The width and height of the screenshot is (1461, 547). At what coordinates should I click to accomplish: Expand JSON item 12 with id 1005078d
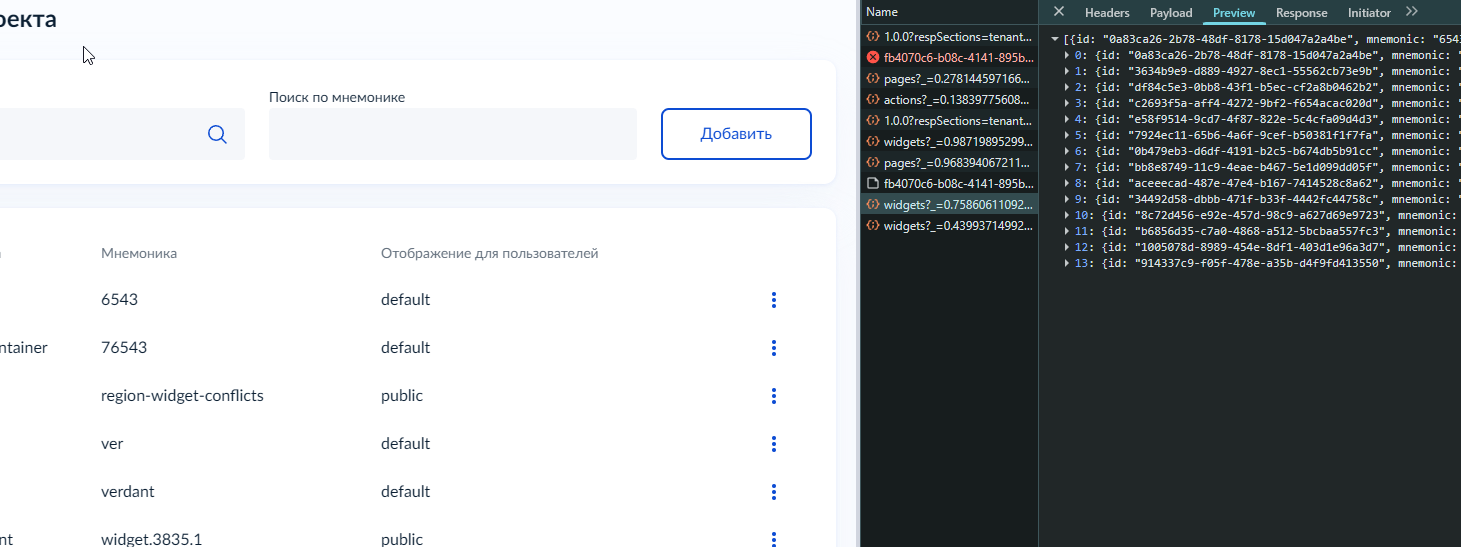[x=1067, y=247]
